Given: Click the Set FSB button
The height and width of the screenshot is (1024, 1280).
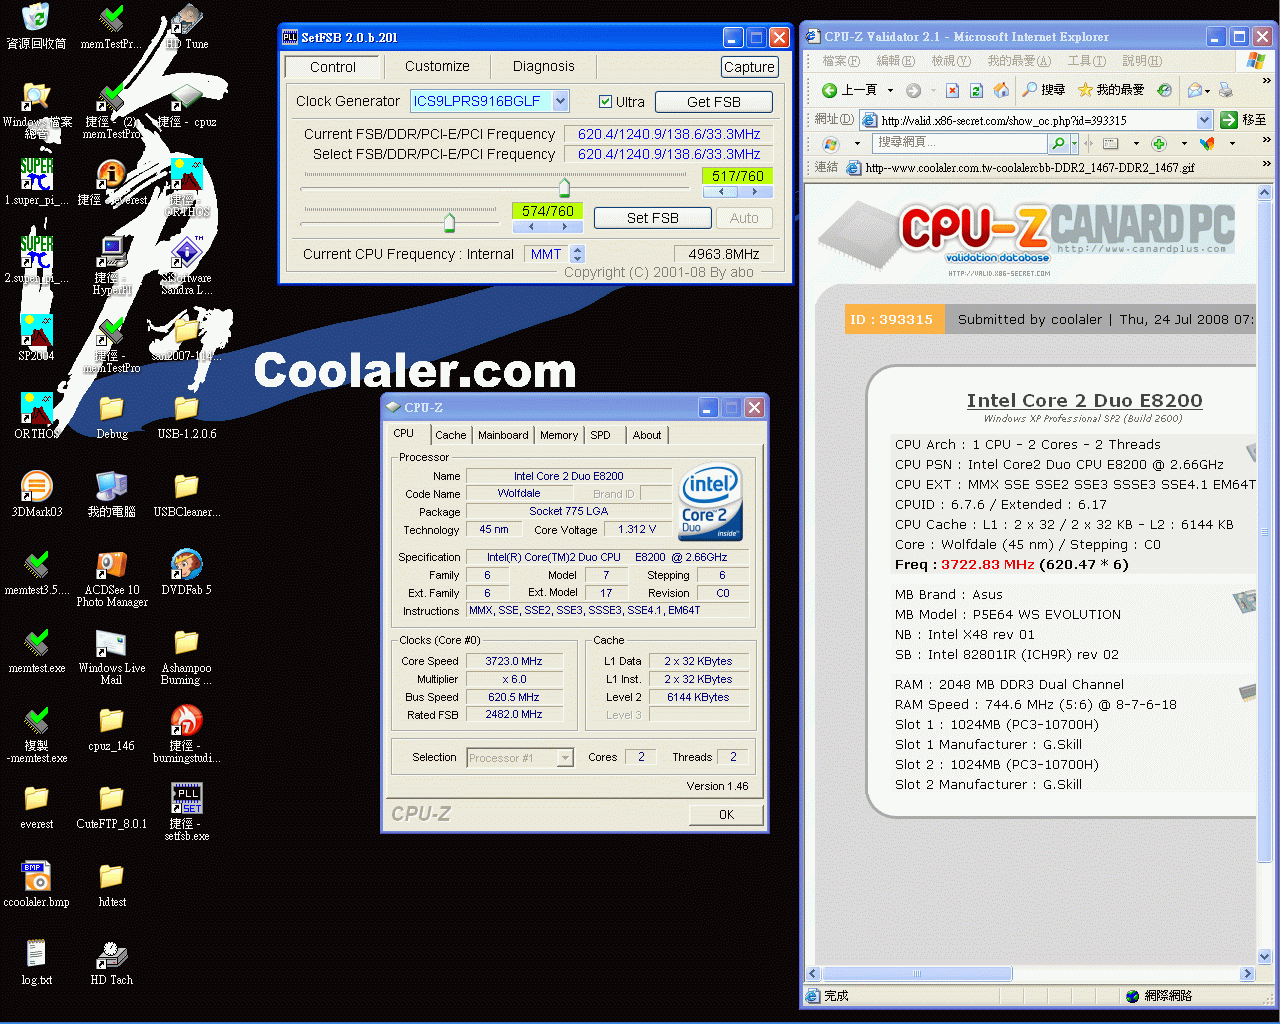Looking at the screenshot, I should tap(653, 218).
